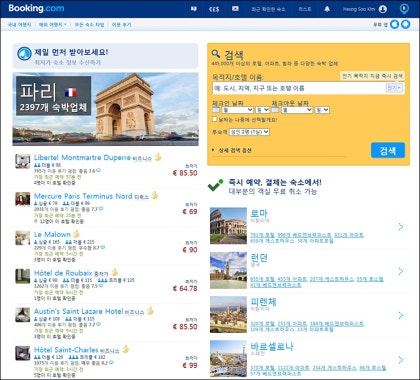Click the magnifier icon beside the 검색 heading
Viewport: 420px width, 380px height.
(x=216, y=53)
